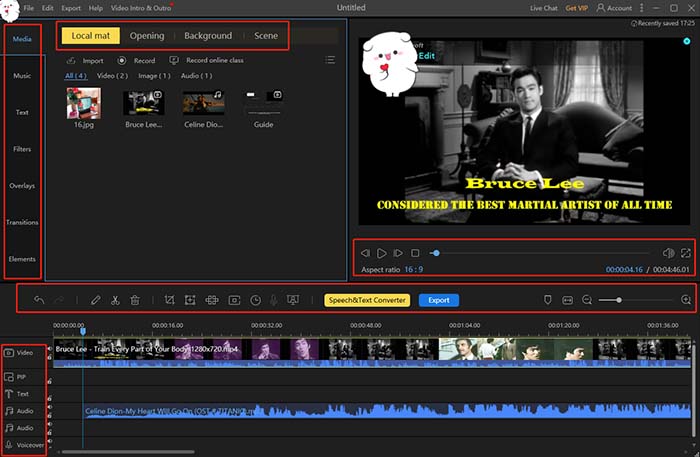Open the Account profile
Viewport: 700px width, 457px height.
tap(614, 8)
